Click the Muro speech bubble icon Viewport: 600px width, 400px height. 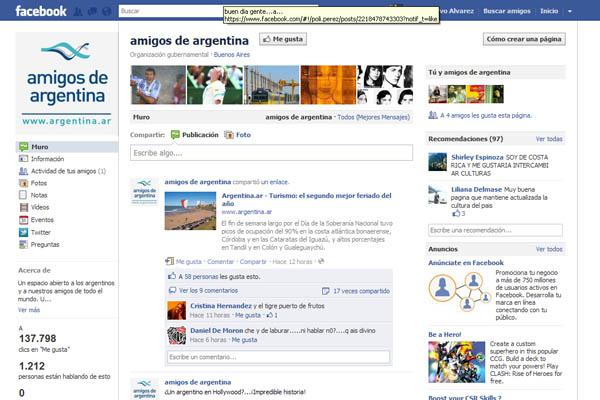point(24,147)
